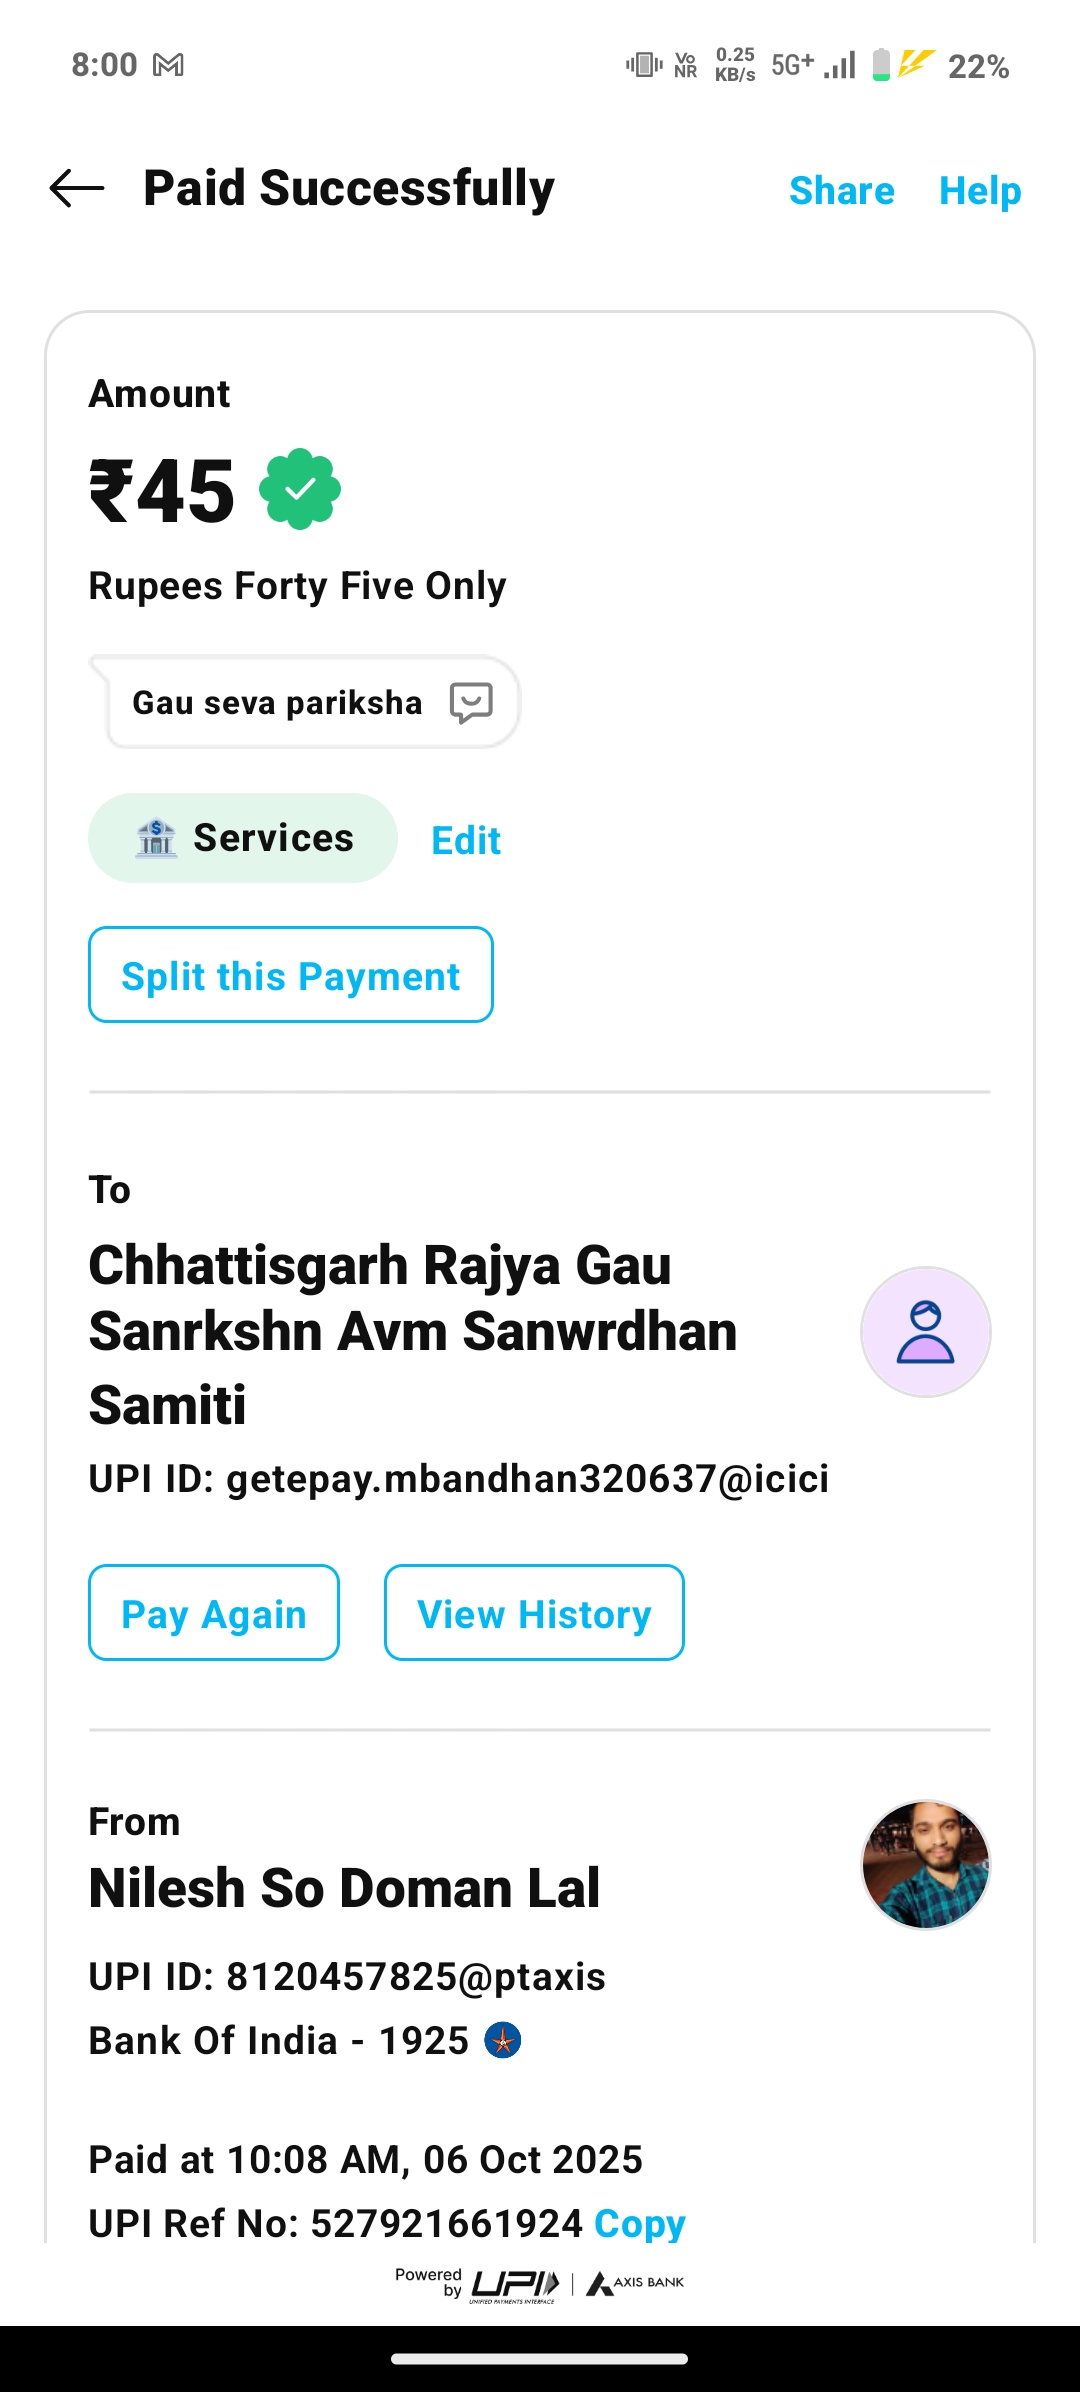Viewport: 1080px width, 2392px height.
Task: Tap the home gesture bar
Action: (x=540, y=2359)
